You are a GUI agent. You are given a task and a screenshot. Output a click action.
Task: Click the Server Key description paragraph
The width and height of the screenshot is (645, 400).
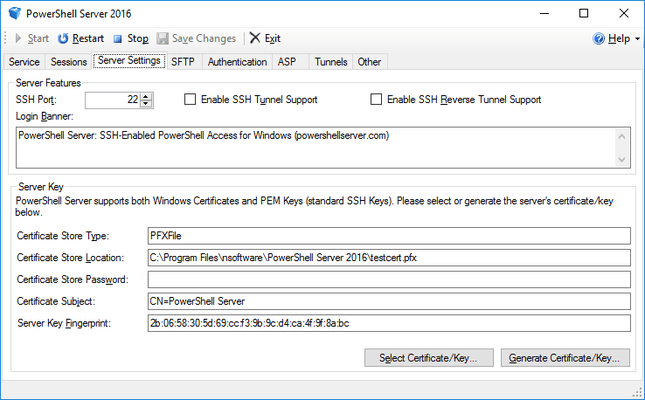point(314,207)
